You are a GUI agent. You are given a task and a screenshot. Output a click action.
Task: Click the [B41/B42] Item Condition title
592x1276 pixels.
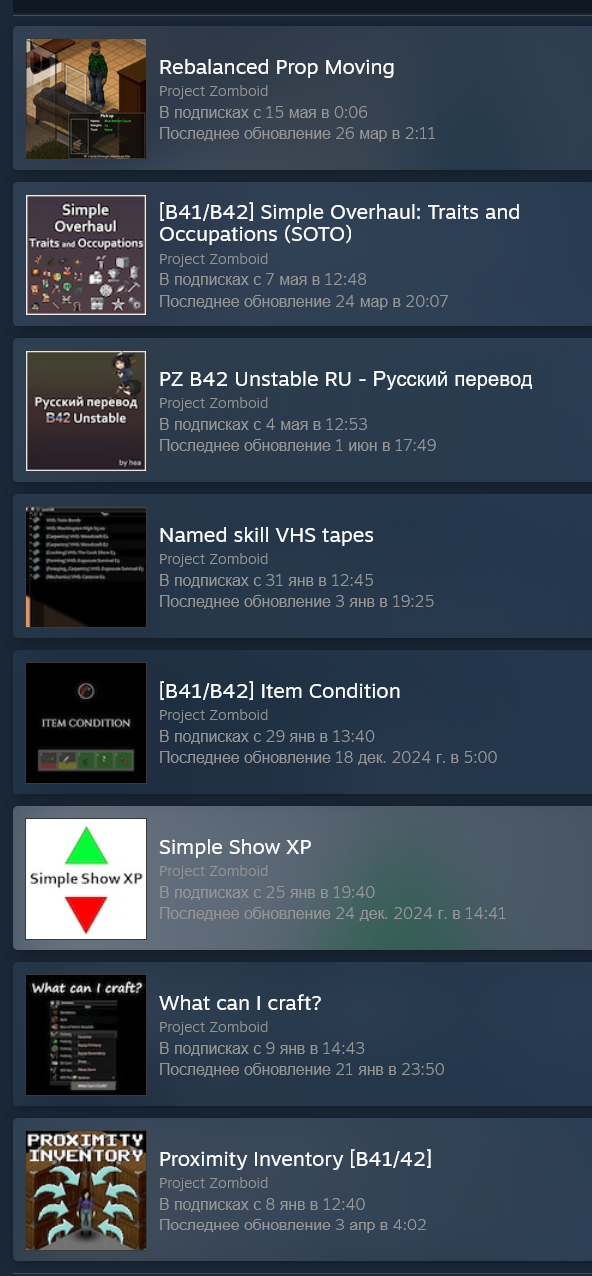280,691
